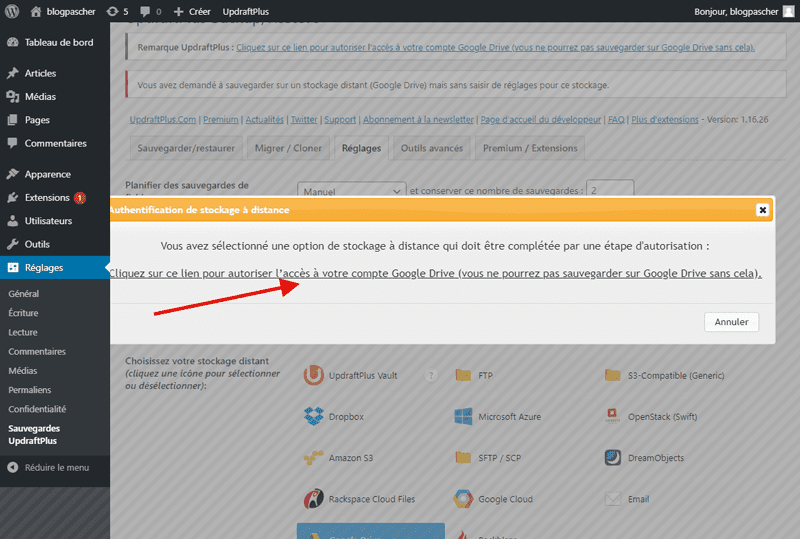Open Sauvegardes UpdraftPlus submenu item
The width and height of the screenshot is (800, 539).
point(34,434)
